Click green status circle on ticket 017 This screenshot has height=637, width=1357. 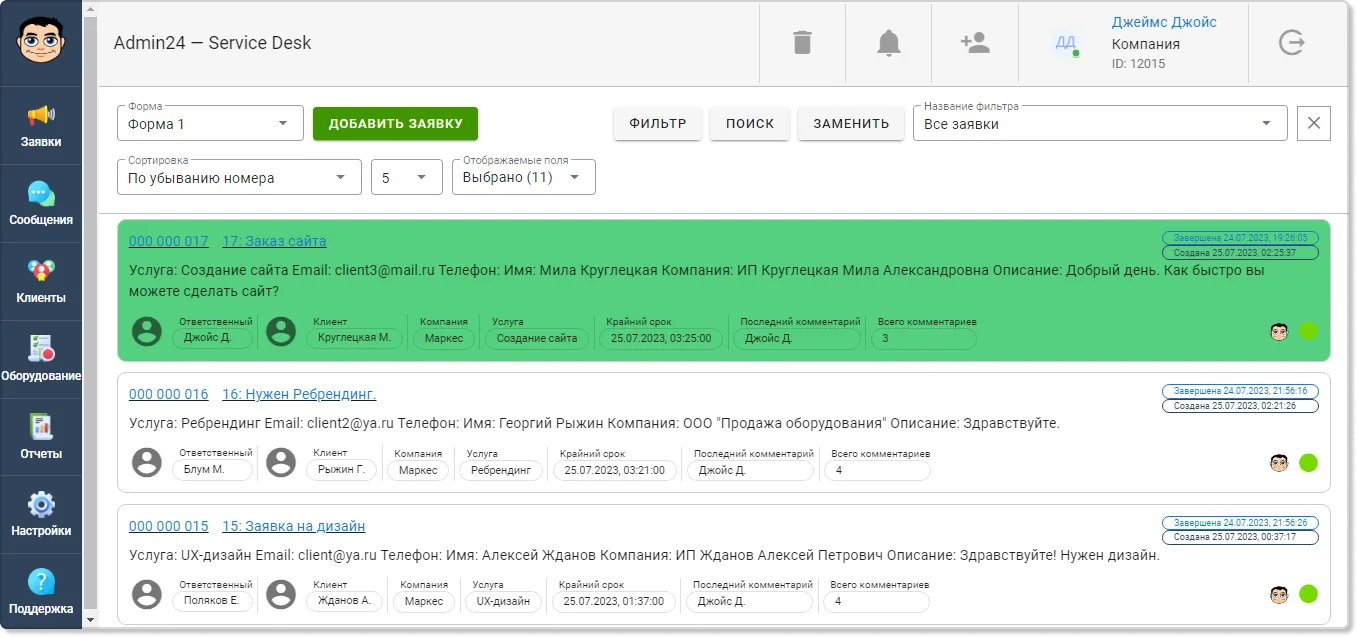(1308, 331)
